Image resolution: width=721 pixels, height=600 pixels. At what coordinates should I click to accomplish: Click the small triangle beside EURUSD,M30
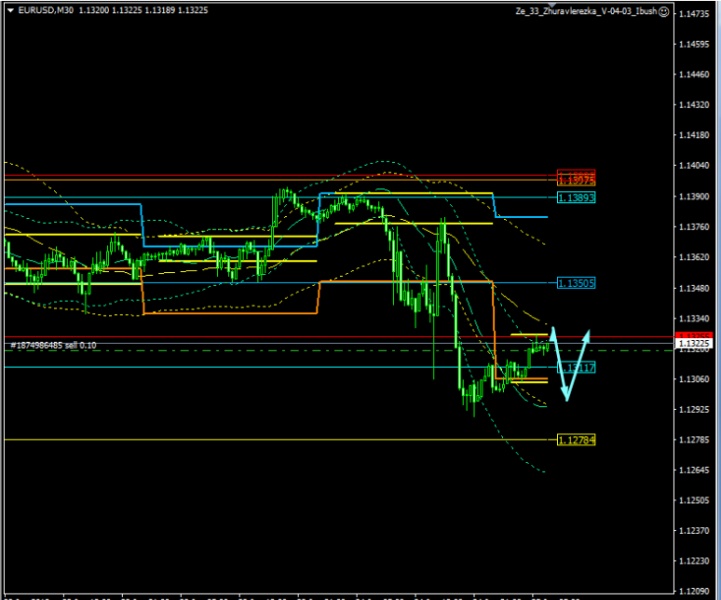point(9,10)
